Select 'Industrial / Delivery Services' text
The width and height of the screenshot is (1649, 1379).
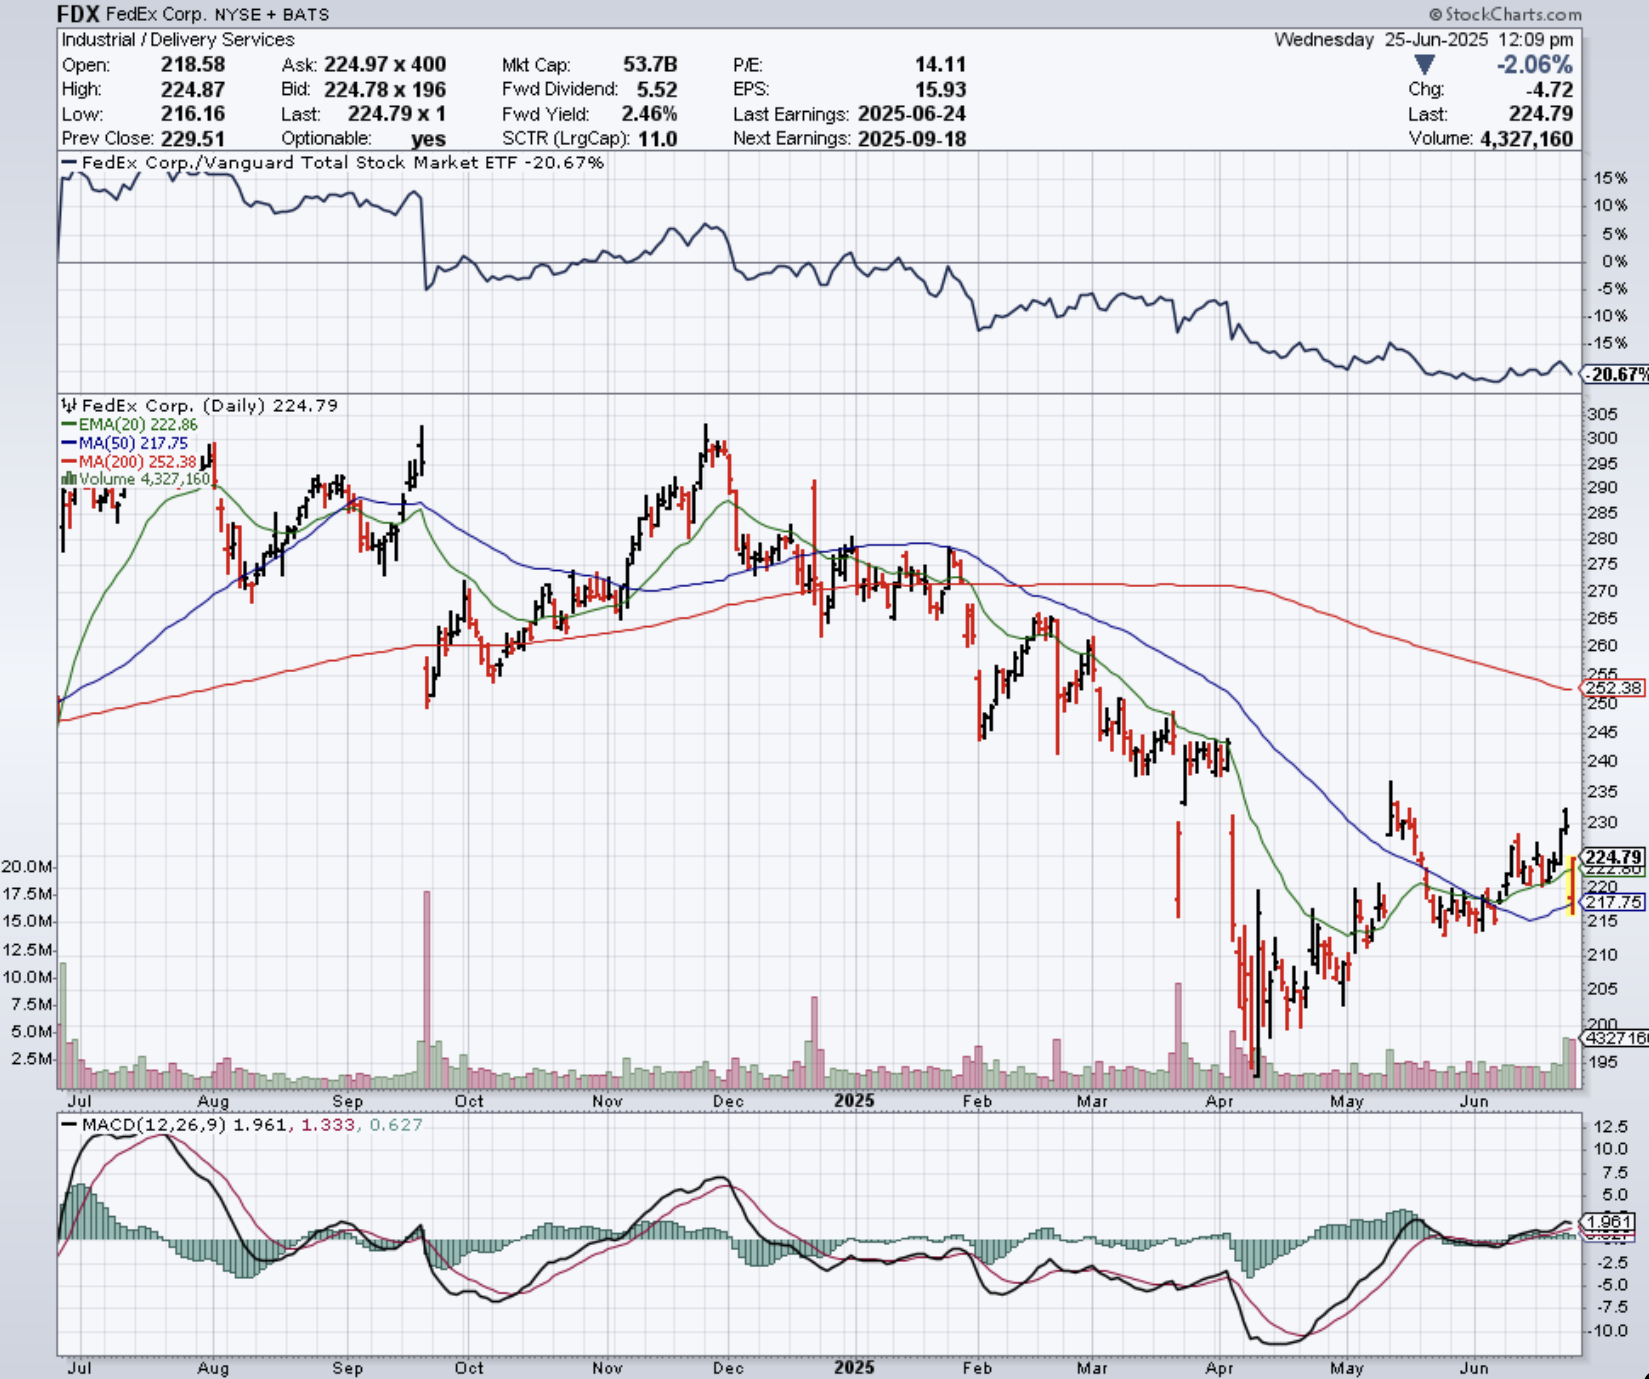coord(178,40)
